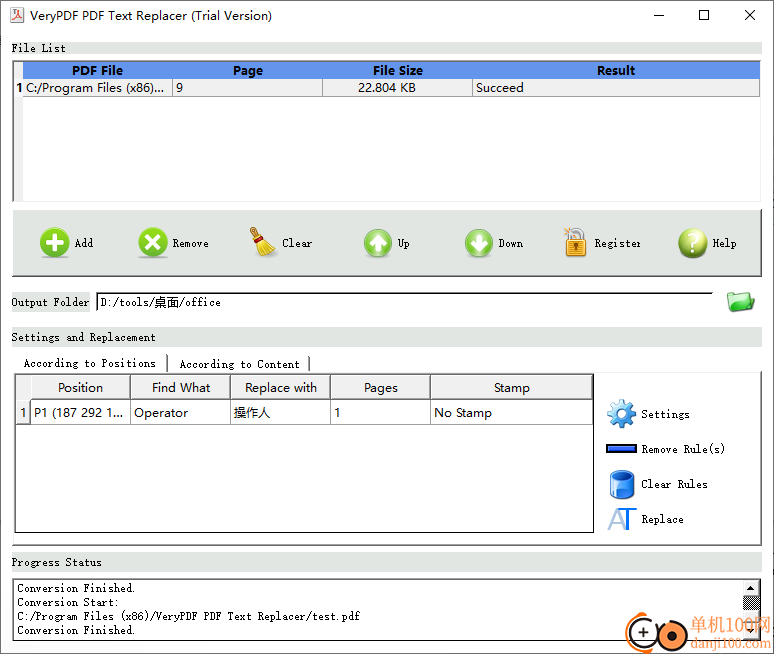Click the Replace with column header

tap(280, 387)
